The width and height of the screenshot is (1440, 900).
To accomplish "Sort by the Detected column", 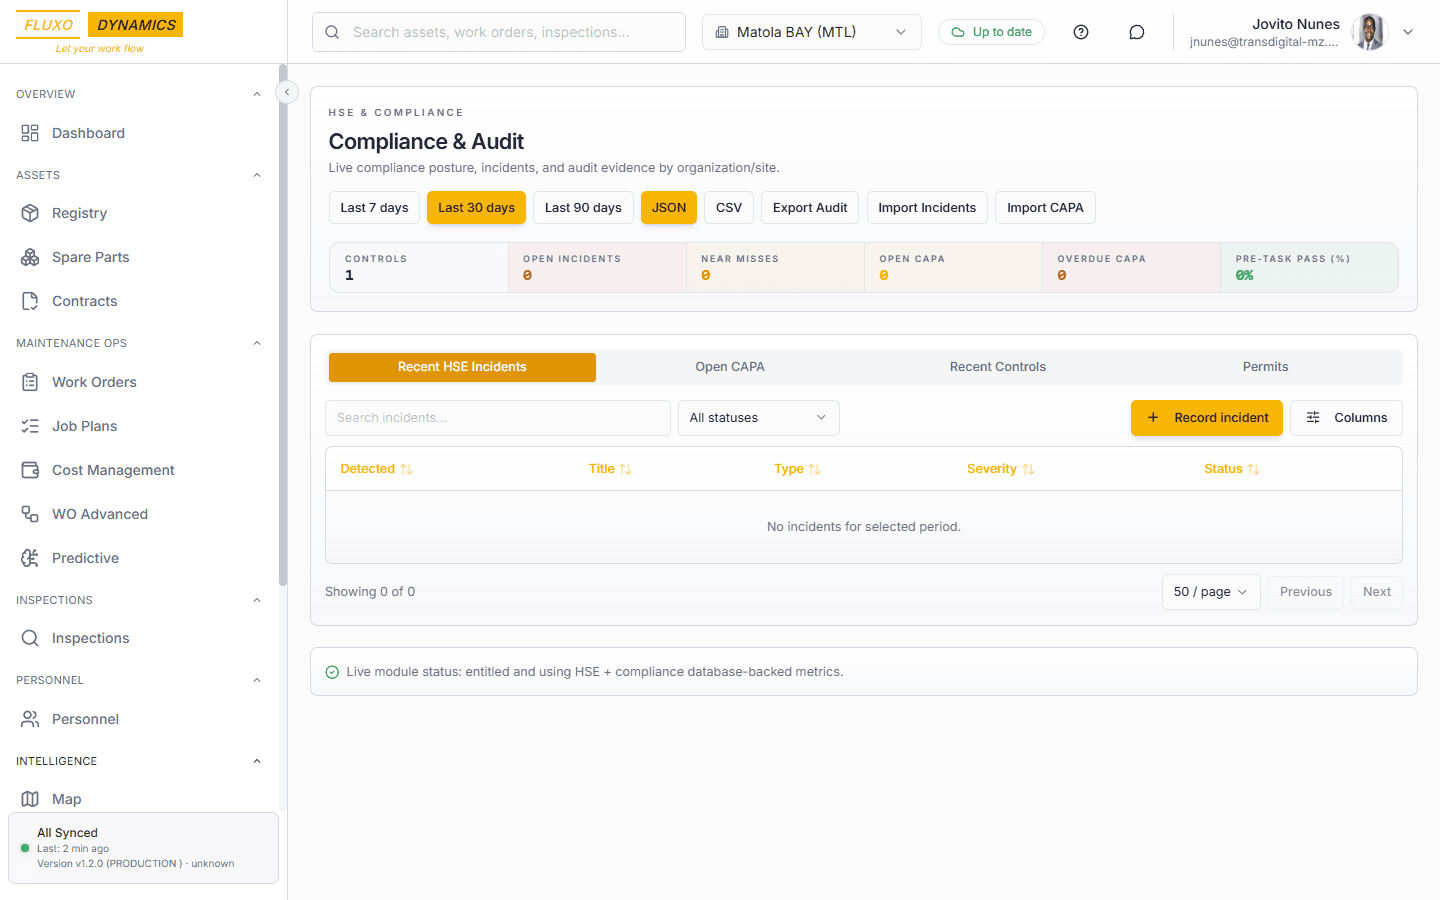I will tap(376, 469).
